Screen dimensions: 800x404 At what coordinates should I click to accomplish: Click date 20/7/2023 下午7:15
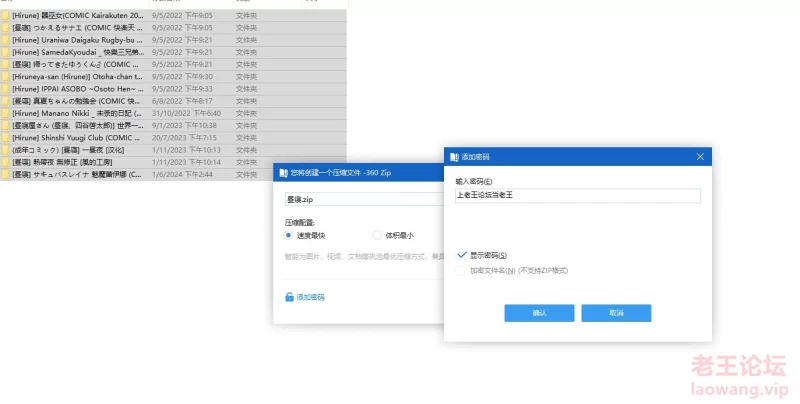pyautogui.click(x=184, y=138)
